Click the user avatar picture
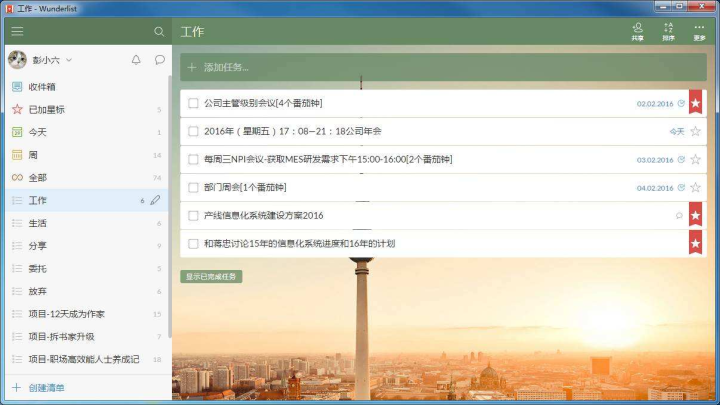 click(x=17, y=60)
